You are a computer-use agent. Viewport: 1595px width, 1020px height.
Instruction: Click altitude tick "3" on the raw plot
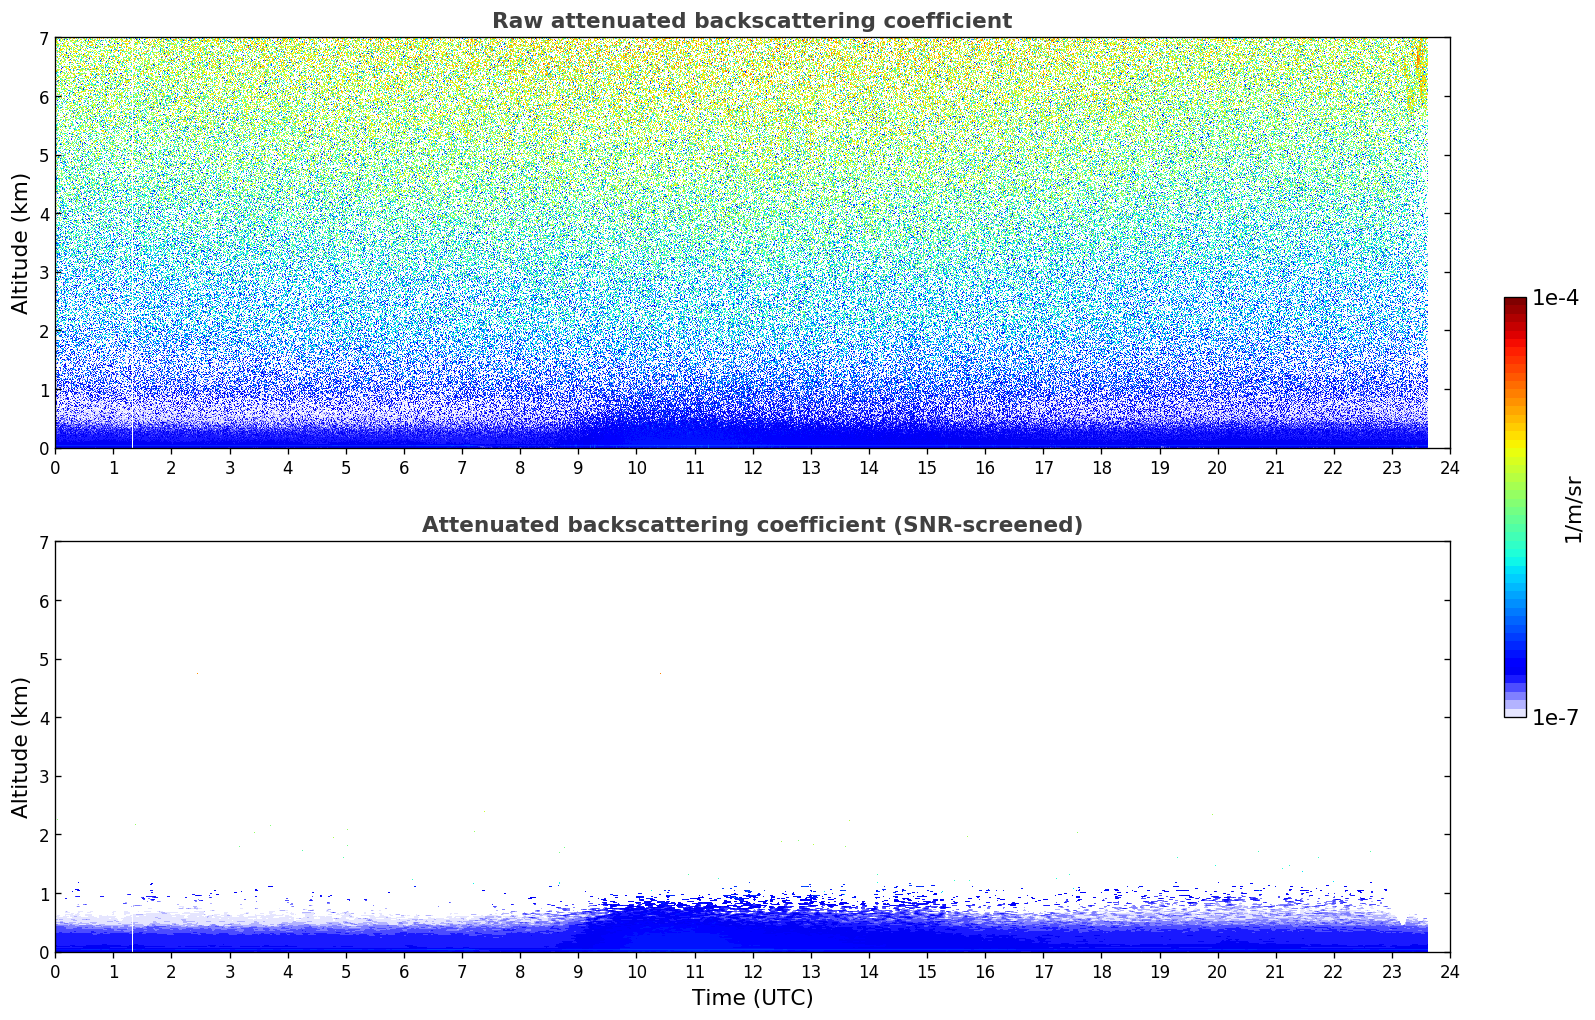(x=44, y=273)
